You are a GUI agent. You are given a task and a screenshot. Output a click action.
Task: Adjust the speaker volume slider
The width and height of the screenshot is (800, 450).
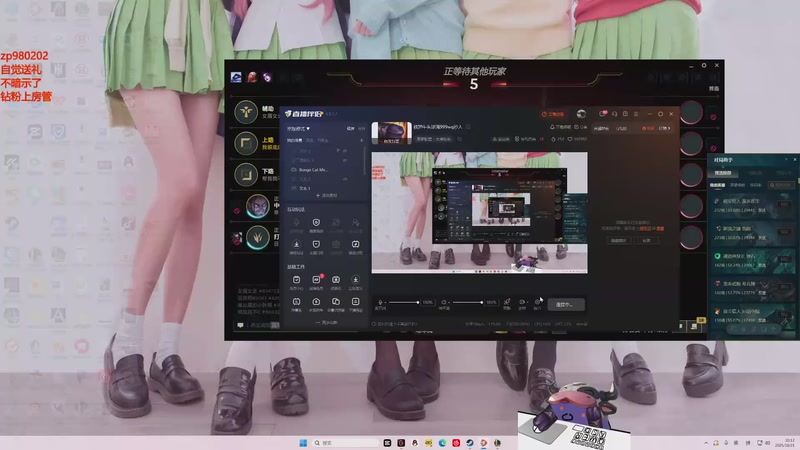tap(467, 302)
